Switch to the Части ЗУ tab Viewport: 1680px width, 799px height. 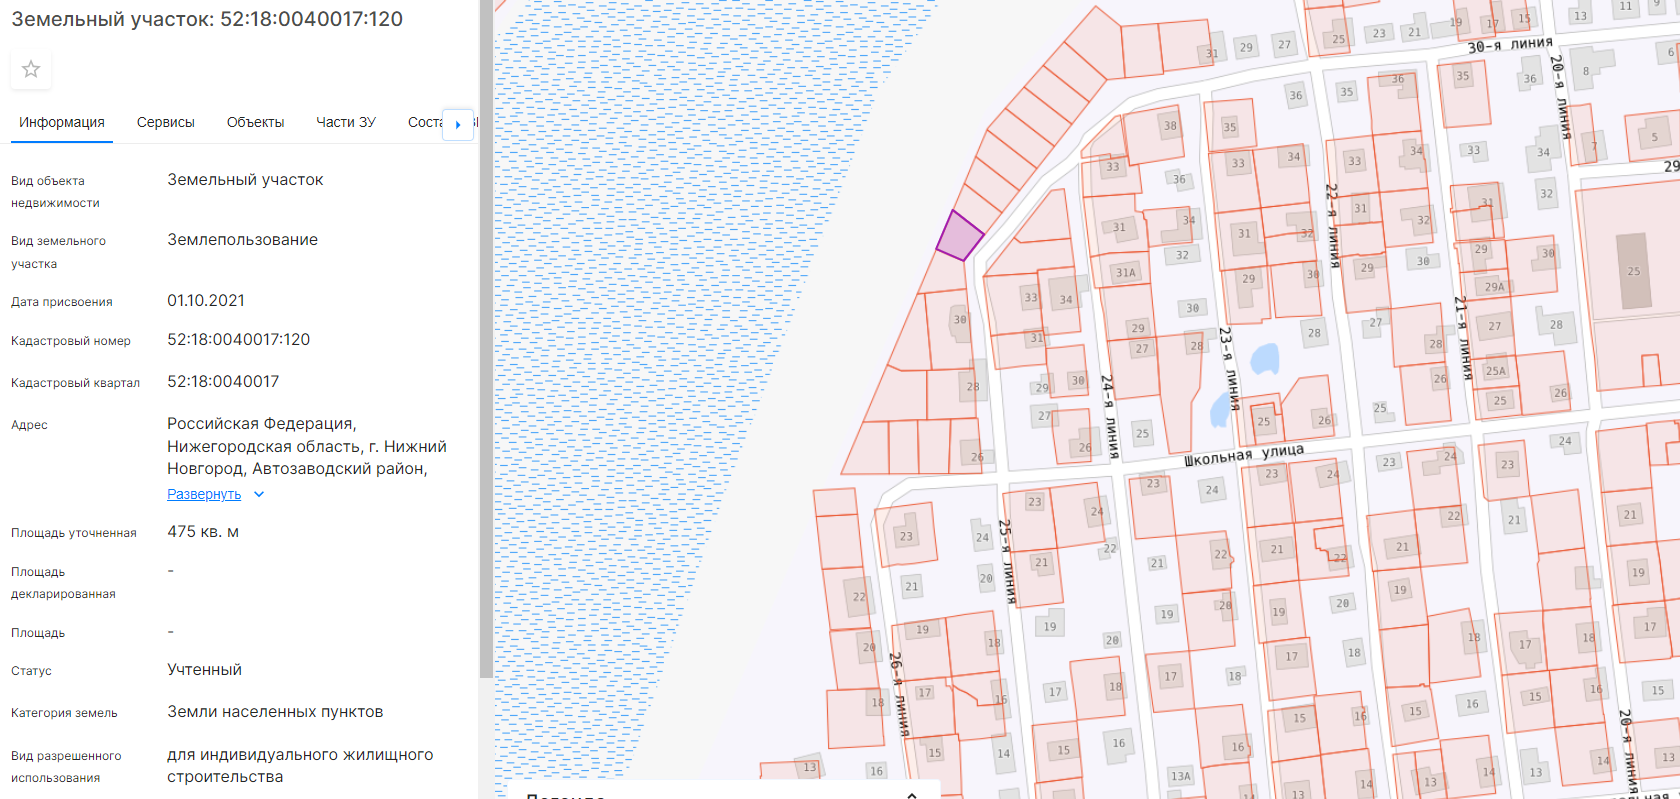point(346,122)
